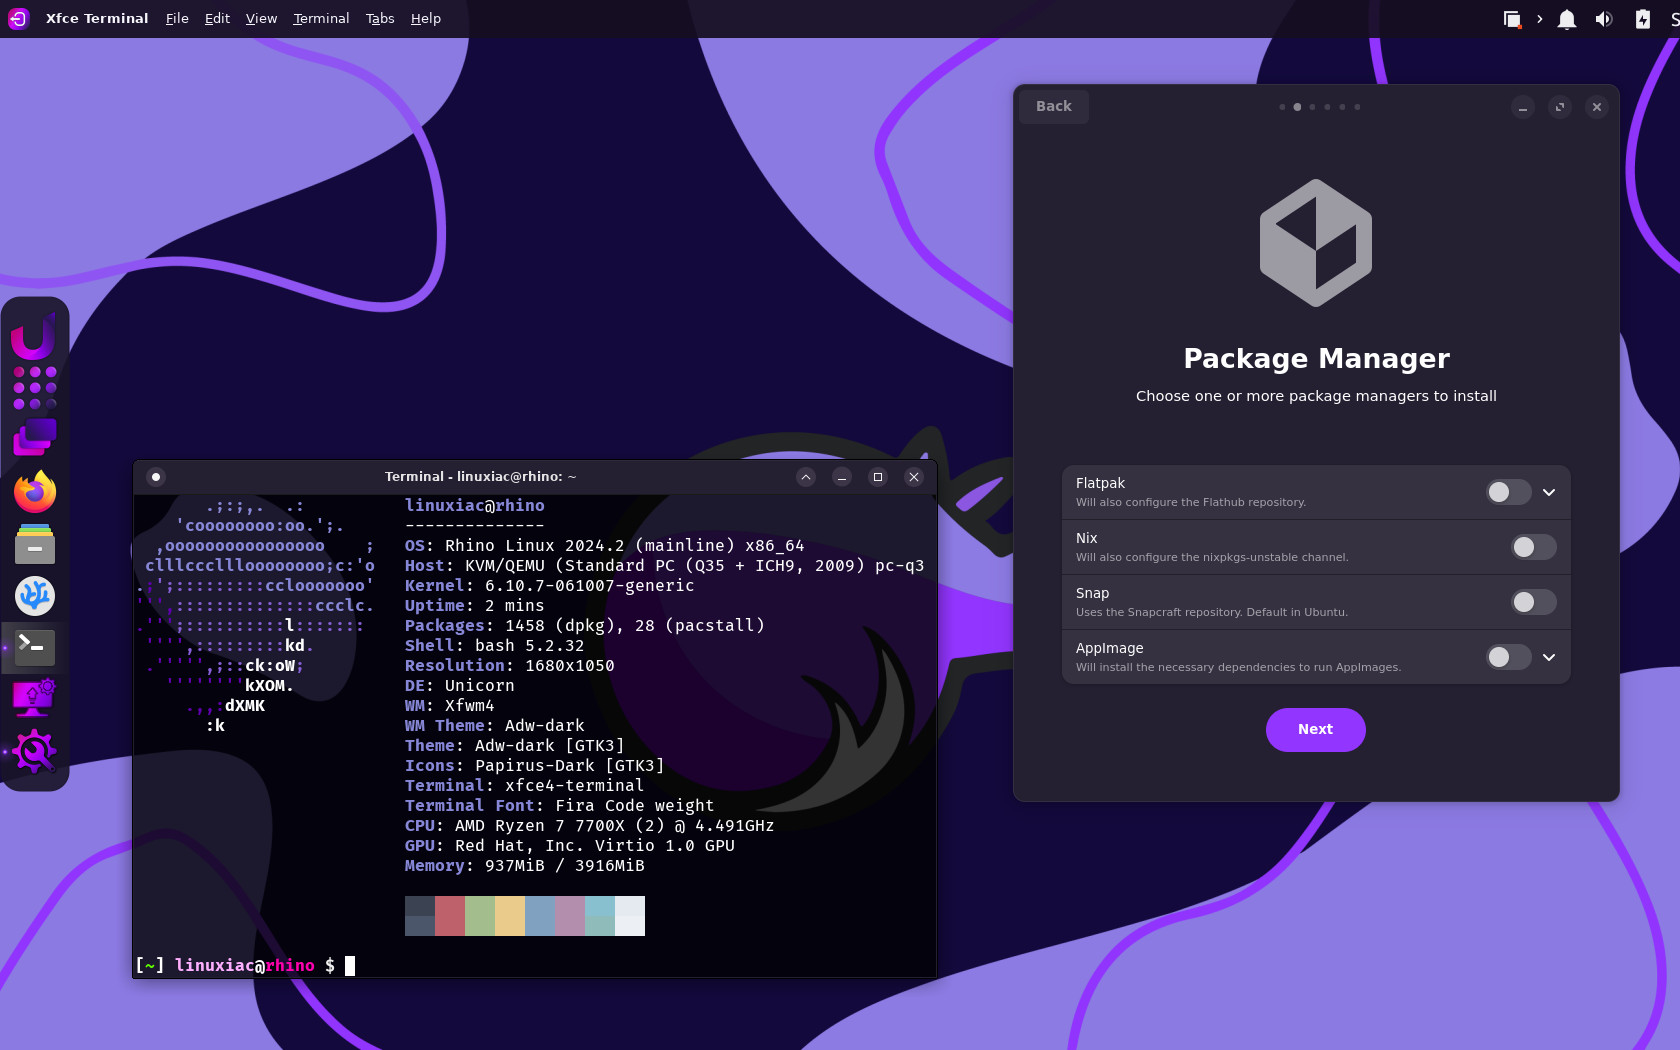Select the Terminal icon in the dock
Image resolution: width=1680 pixels, height=1050 pixels.
(35, 647)
